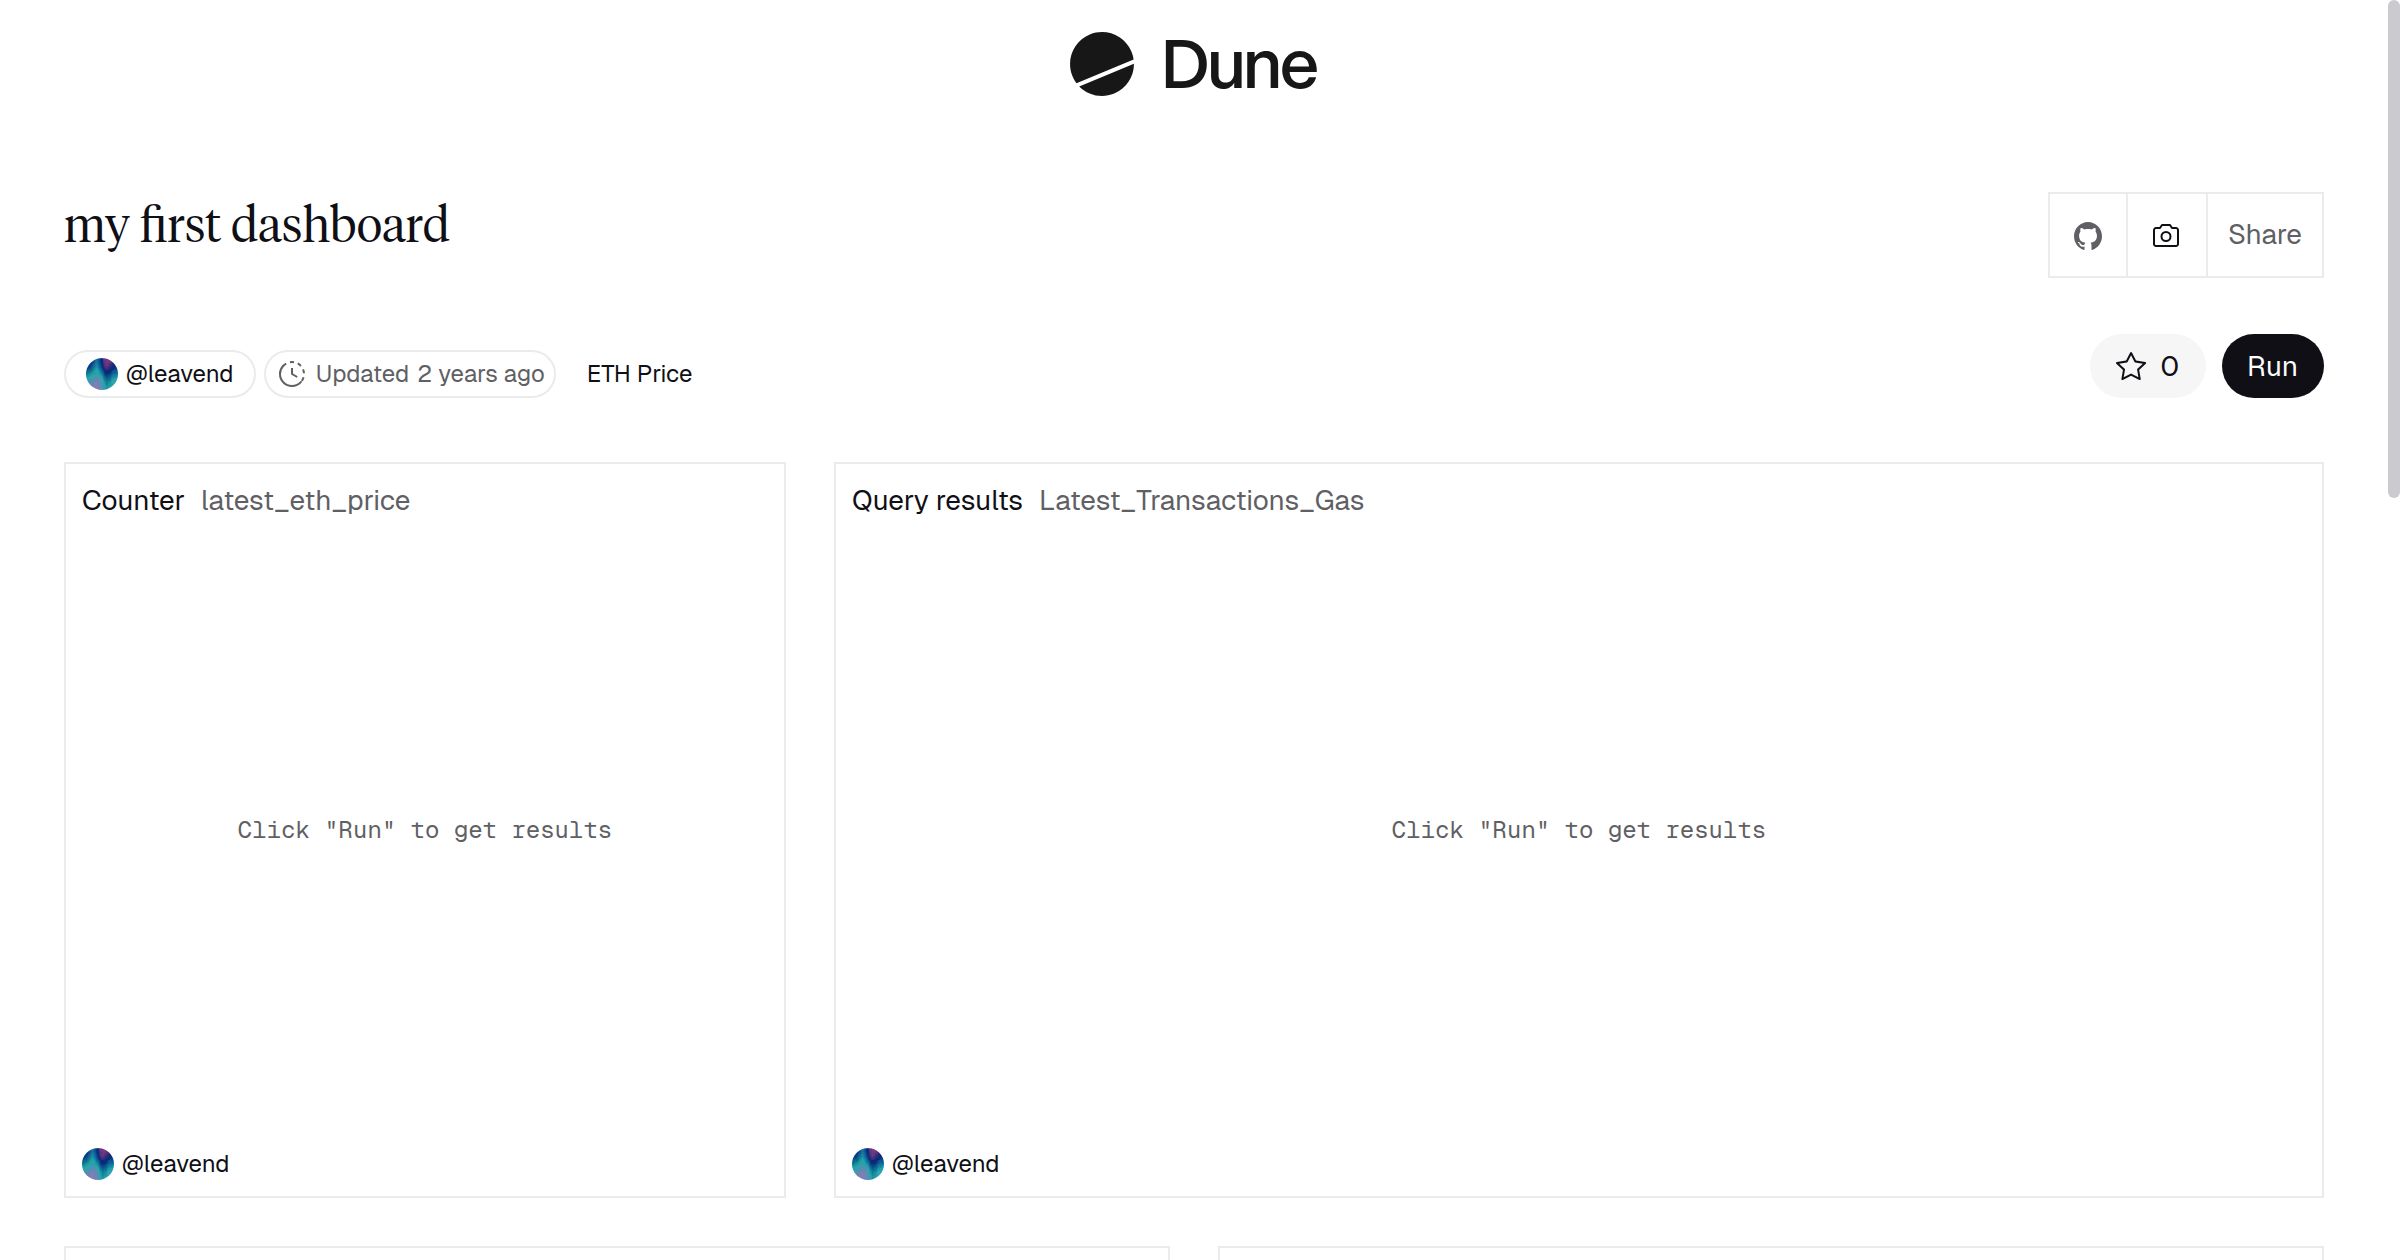Click the avatar under the Counter widget
Image resolution: width=2400 pixels, height=1260 pixels.
100,1163
